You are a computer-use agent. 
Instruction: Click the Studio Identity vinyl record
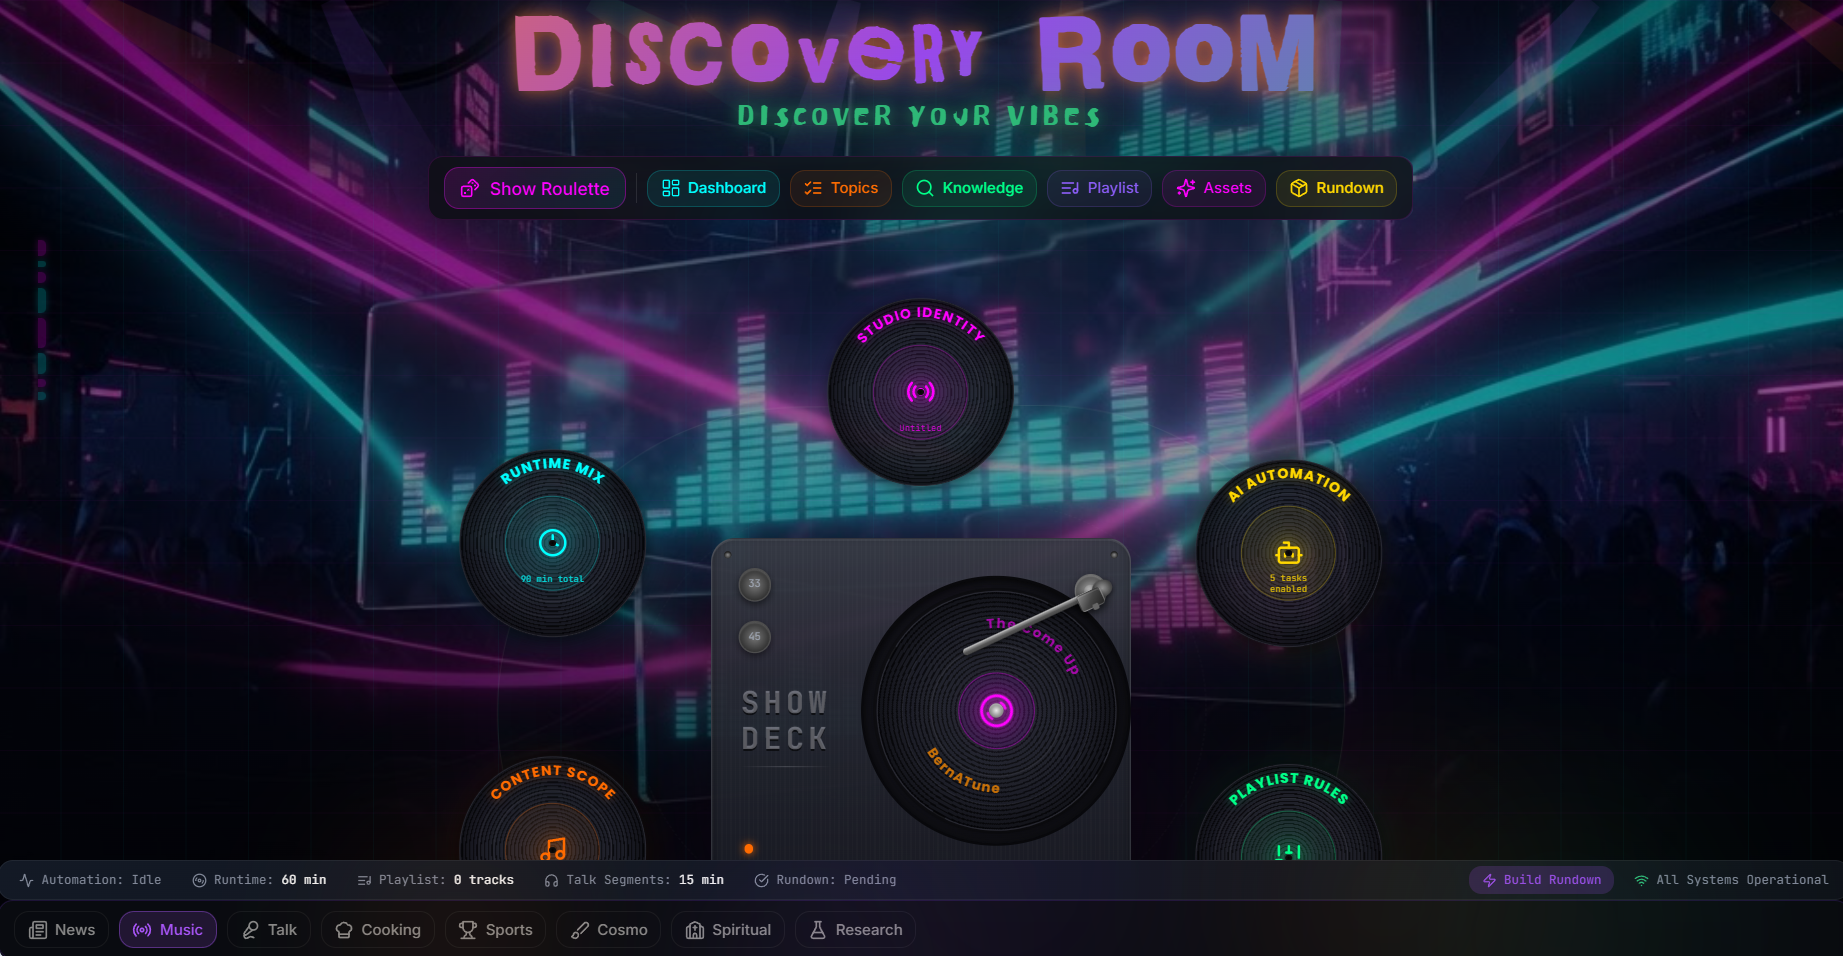click(920, 392)
